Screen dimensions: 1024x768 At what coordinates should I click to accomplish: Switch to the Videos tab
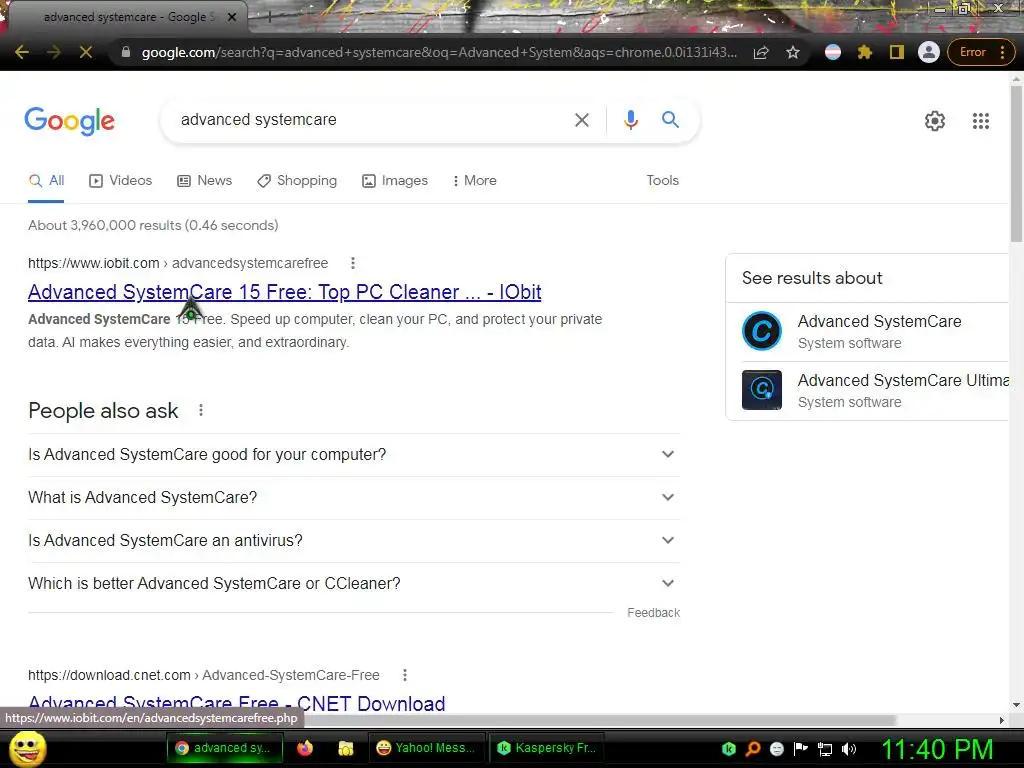[121, 181]
